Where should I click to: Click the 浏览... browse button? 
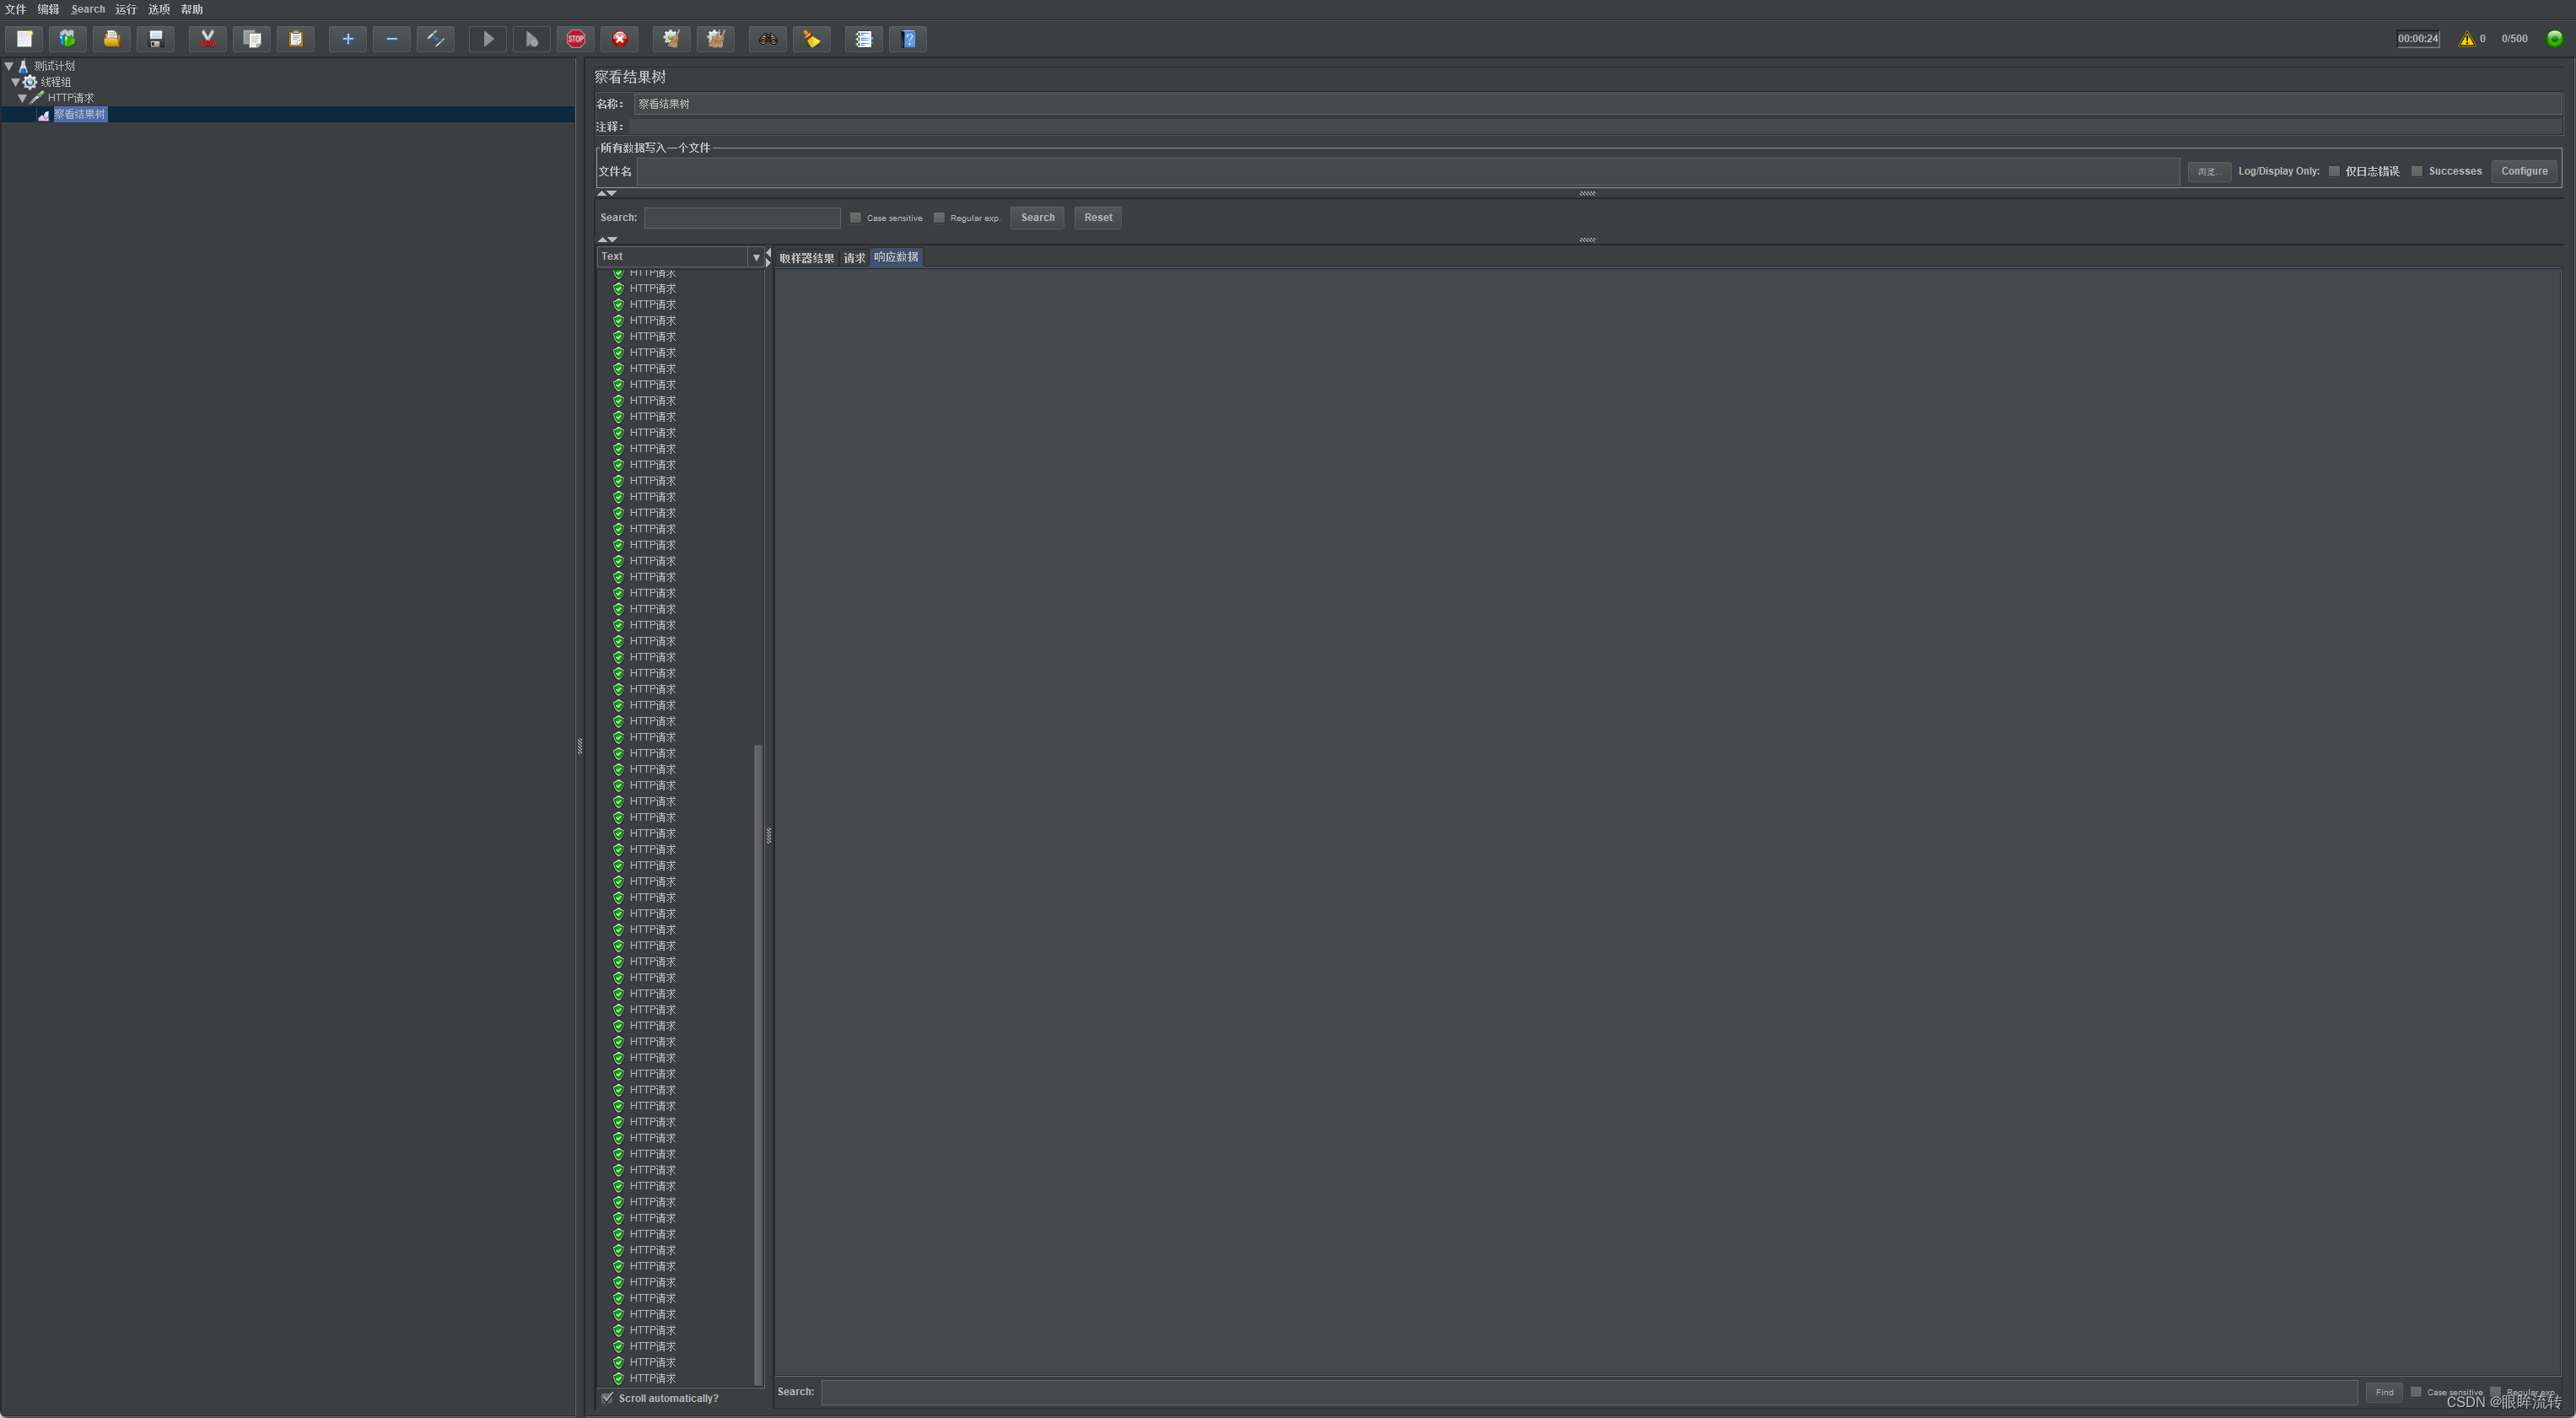coord(2209,172)
